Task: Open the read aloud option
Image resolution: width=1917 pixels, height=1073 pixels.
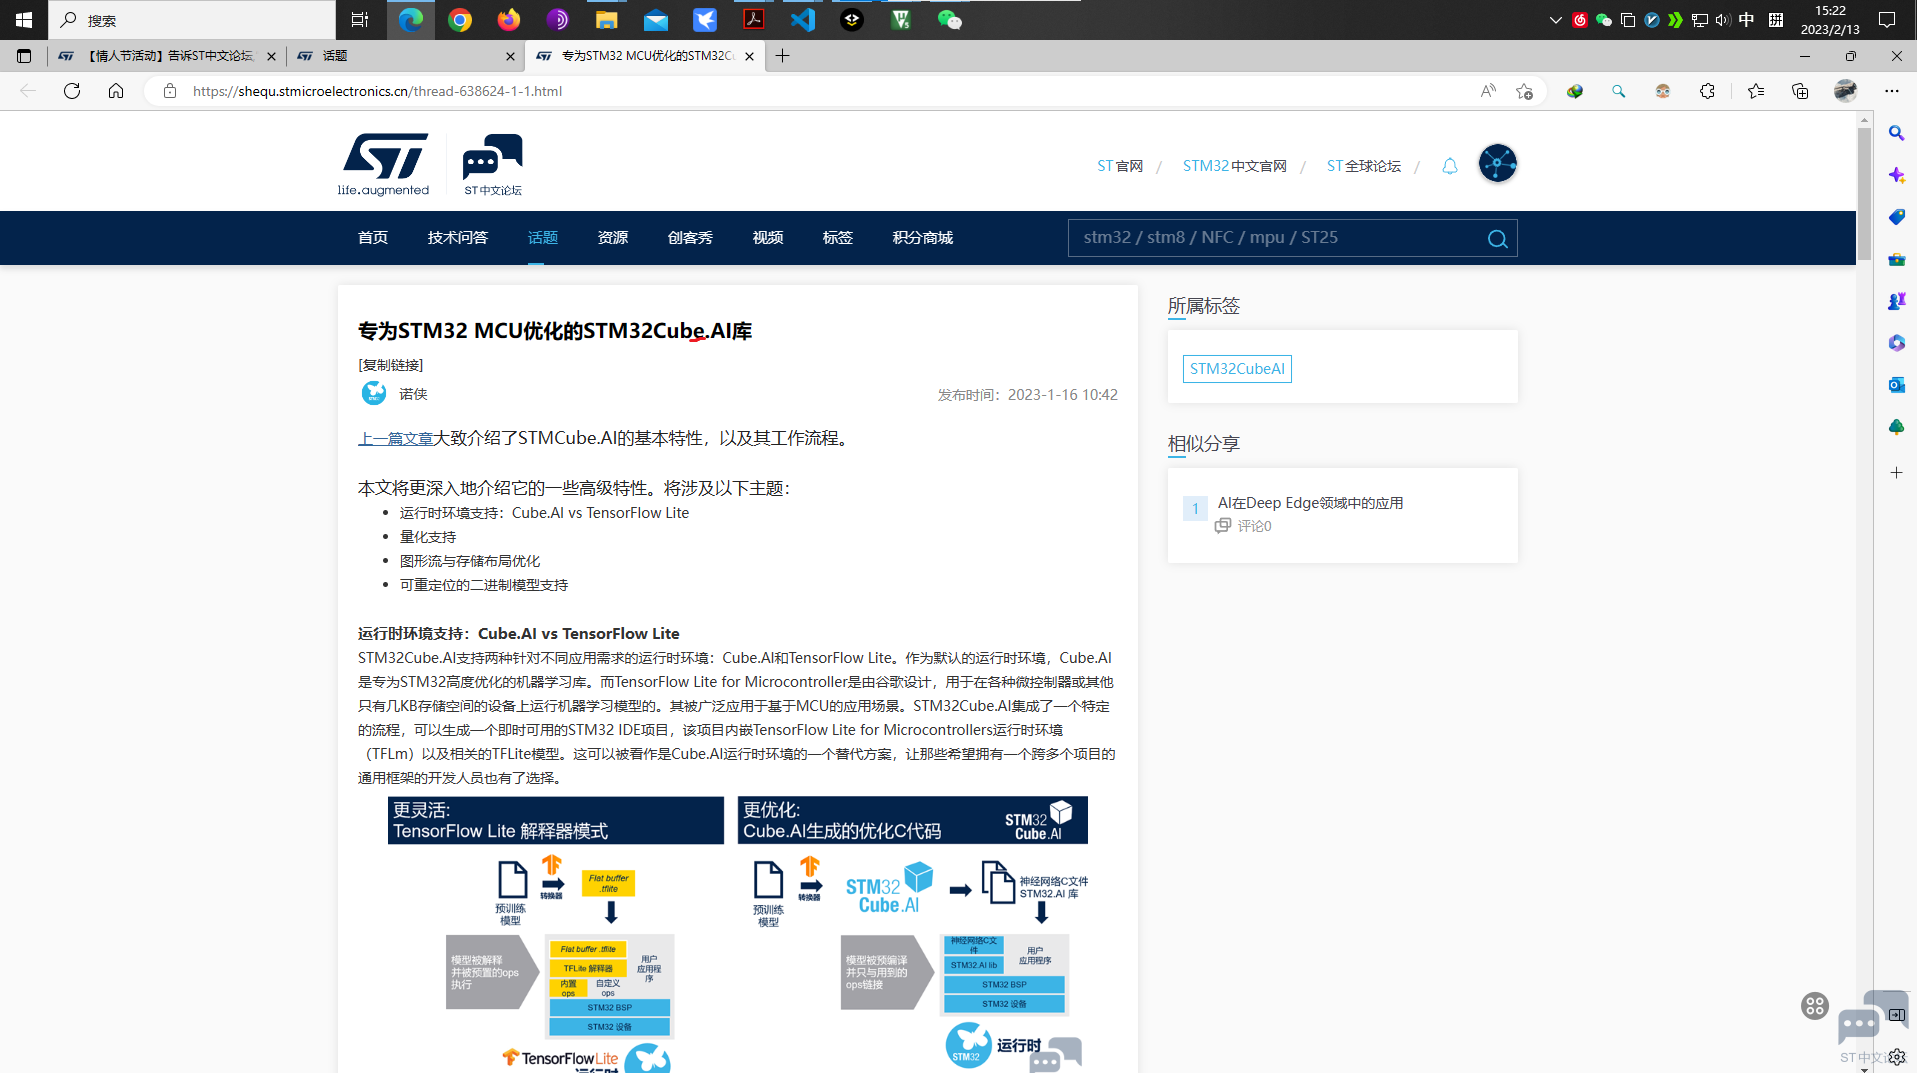Action: pos(1488,91)
